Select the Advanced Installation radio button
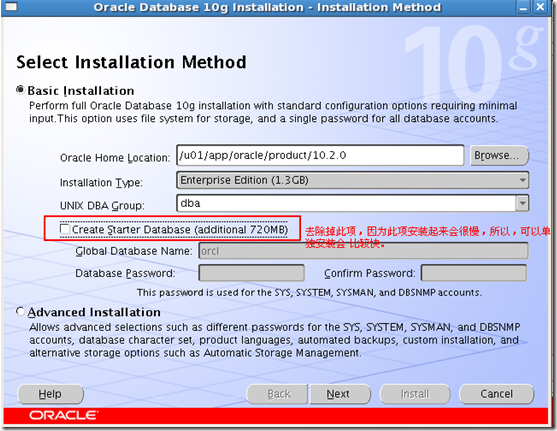 pos(21,312)
